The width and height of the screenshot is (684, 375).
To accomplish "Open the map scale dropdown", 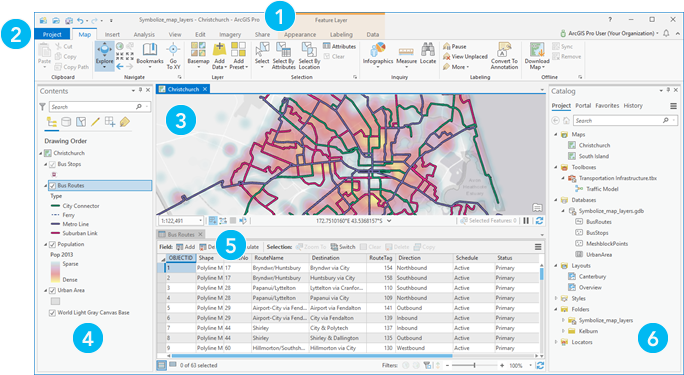I will pyautogui.click(x=200, y=221).
